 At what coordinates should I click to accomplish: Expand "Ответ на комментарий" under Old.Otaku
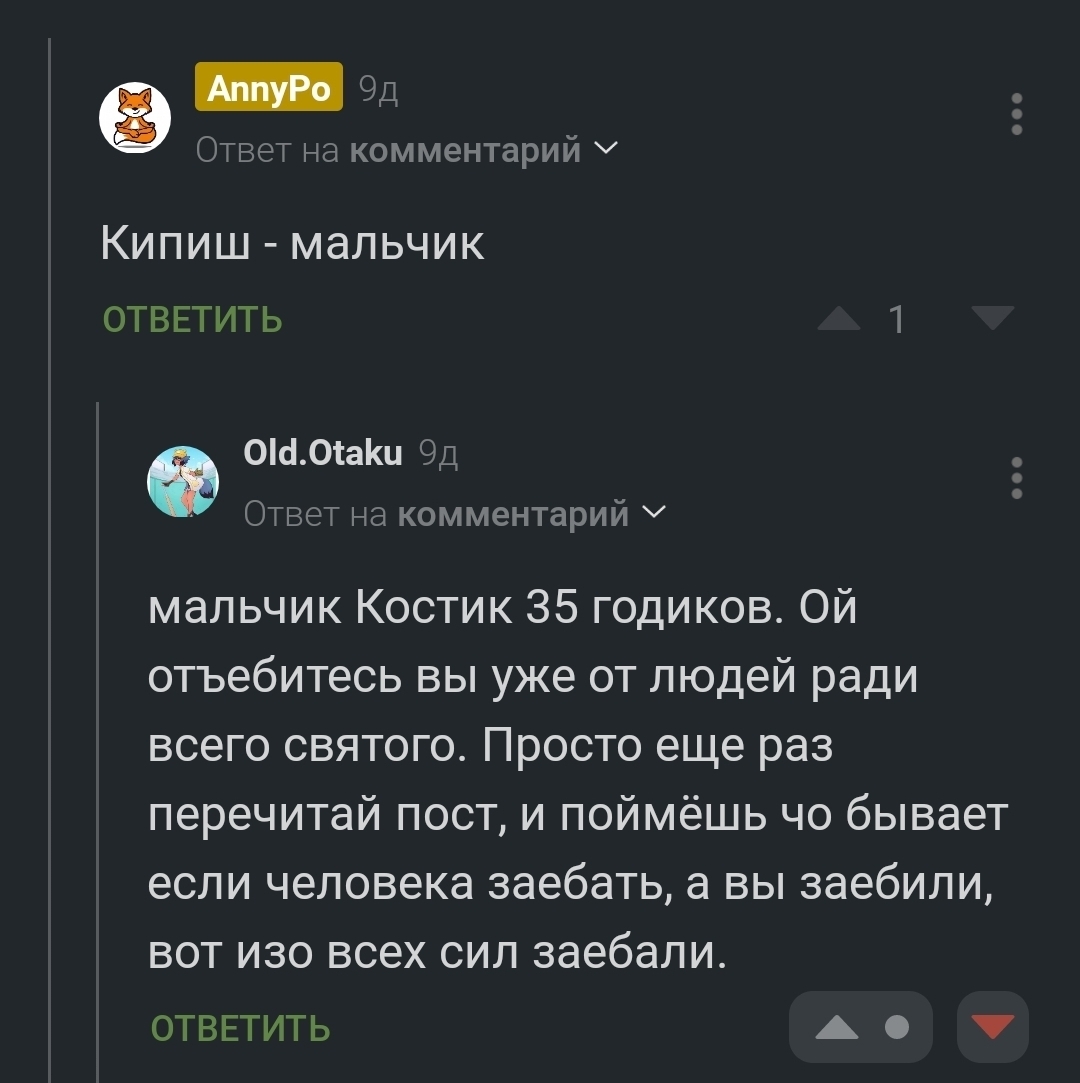point(455,514)
